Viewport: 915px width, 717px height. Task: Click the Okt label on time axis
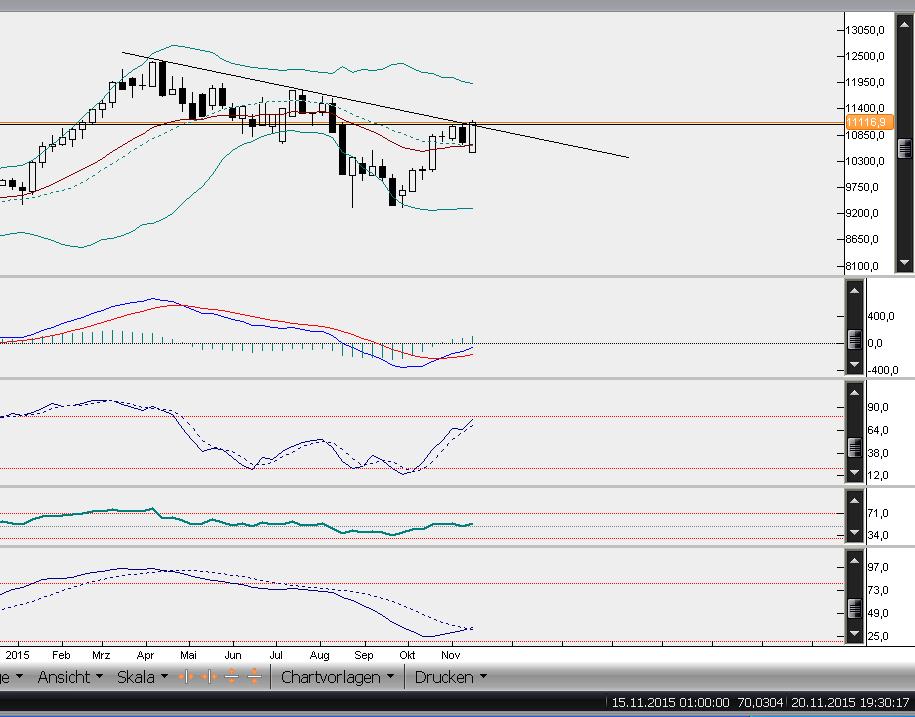[x=407, y=655]
